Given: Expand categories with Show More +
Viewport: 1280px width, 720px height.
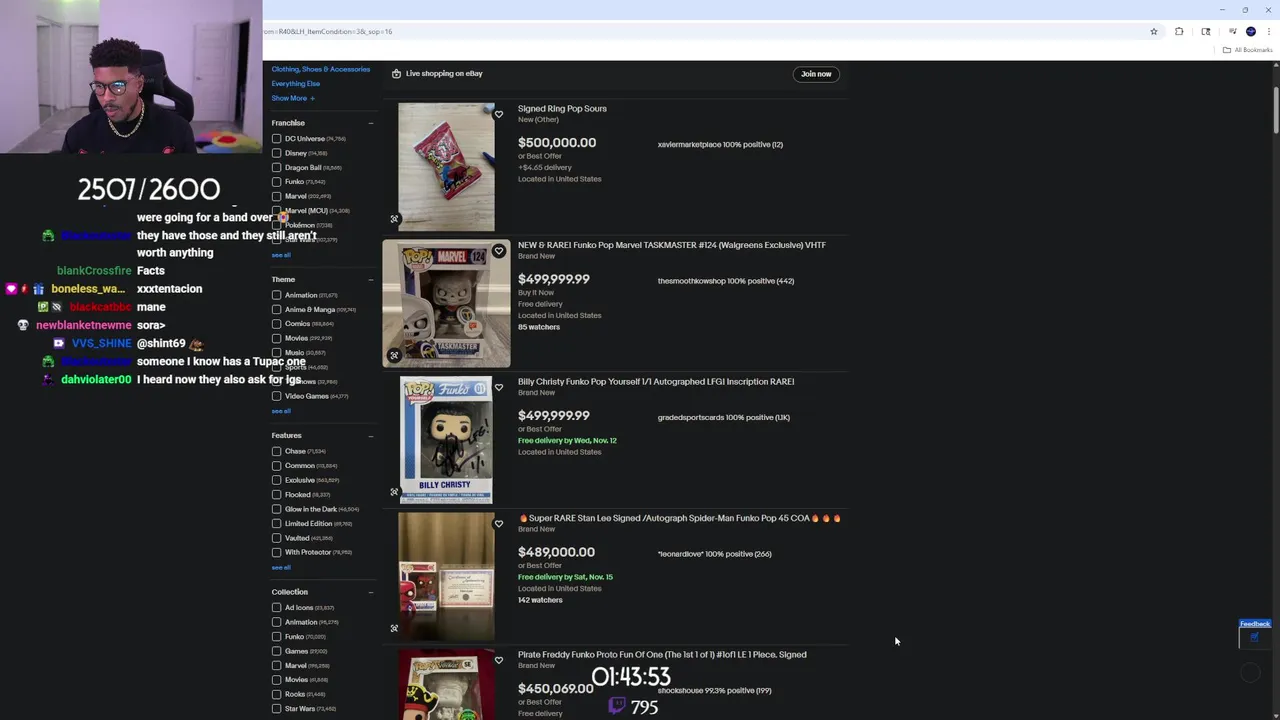Looking at the screenshot, I should [292, 98].
